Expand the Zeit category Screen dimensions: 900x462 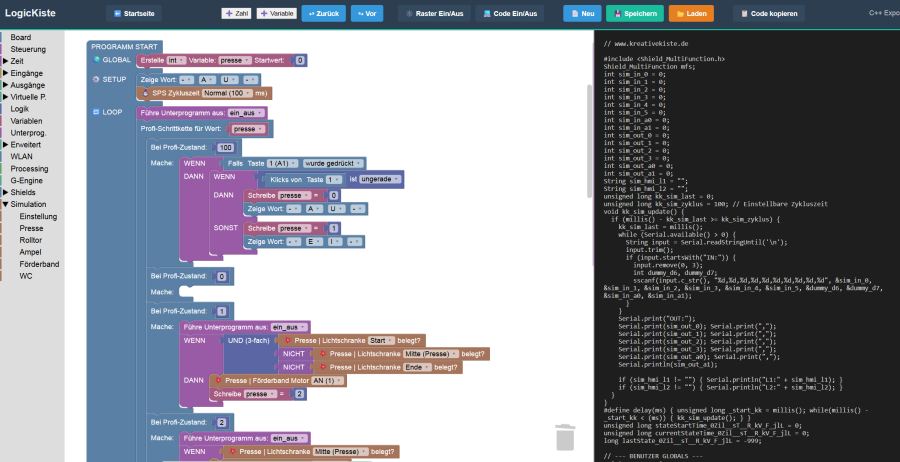coord(17,61)
